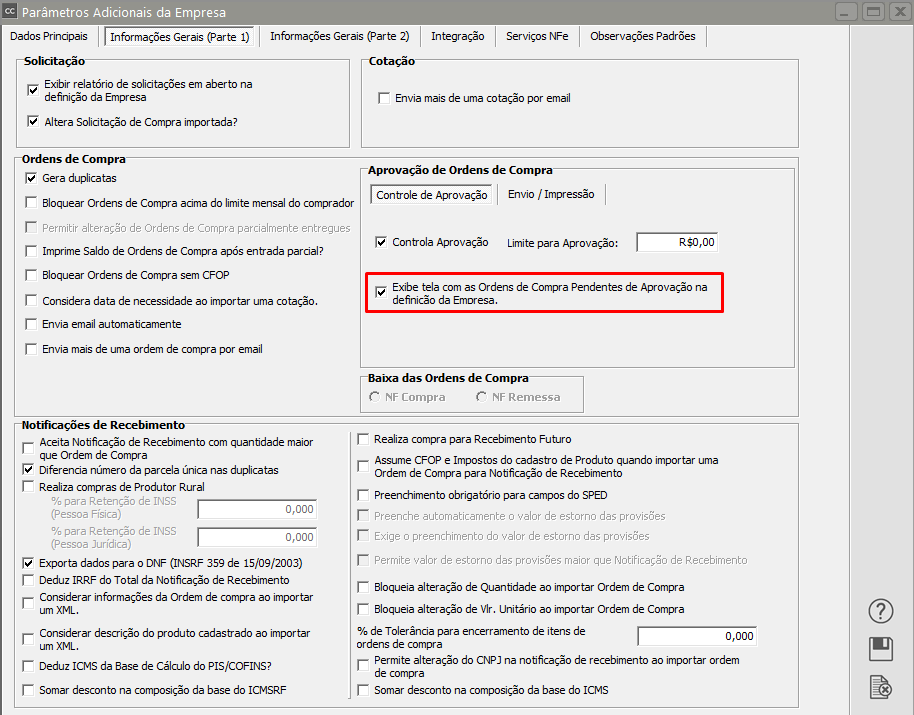Toggle the Gera duplicatas checkbox
The height and width of the screenshot is (715, 914).
32,178
